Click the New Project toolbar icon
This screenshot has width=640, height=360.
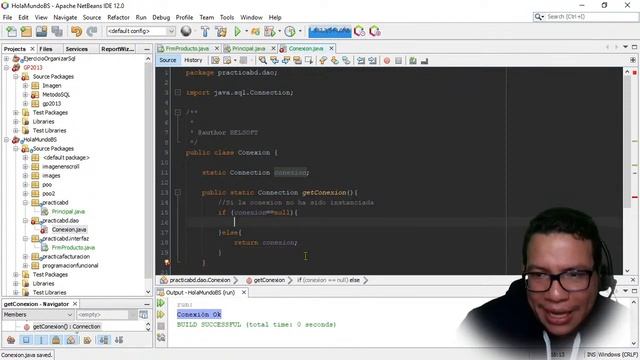(x=26, y=31)
